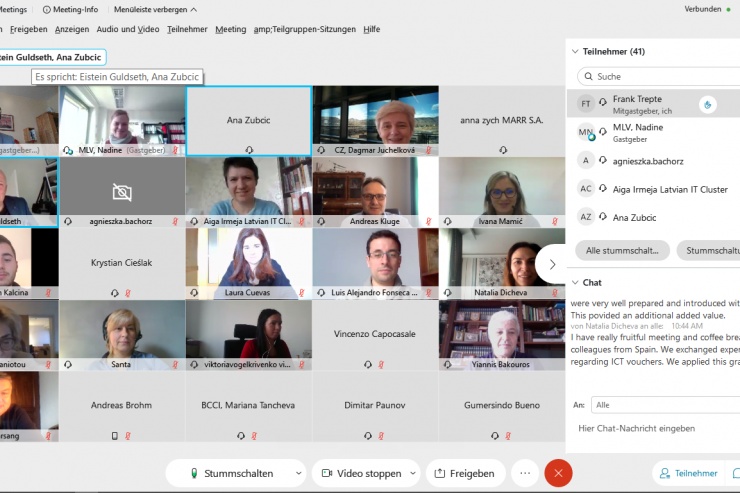Collapse the Teilnehmer (41) panel section
This screenshot has width=740, height=493.
coord(575,51)
